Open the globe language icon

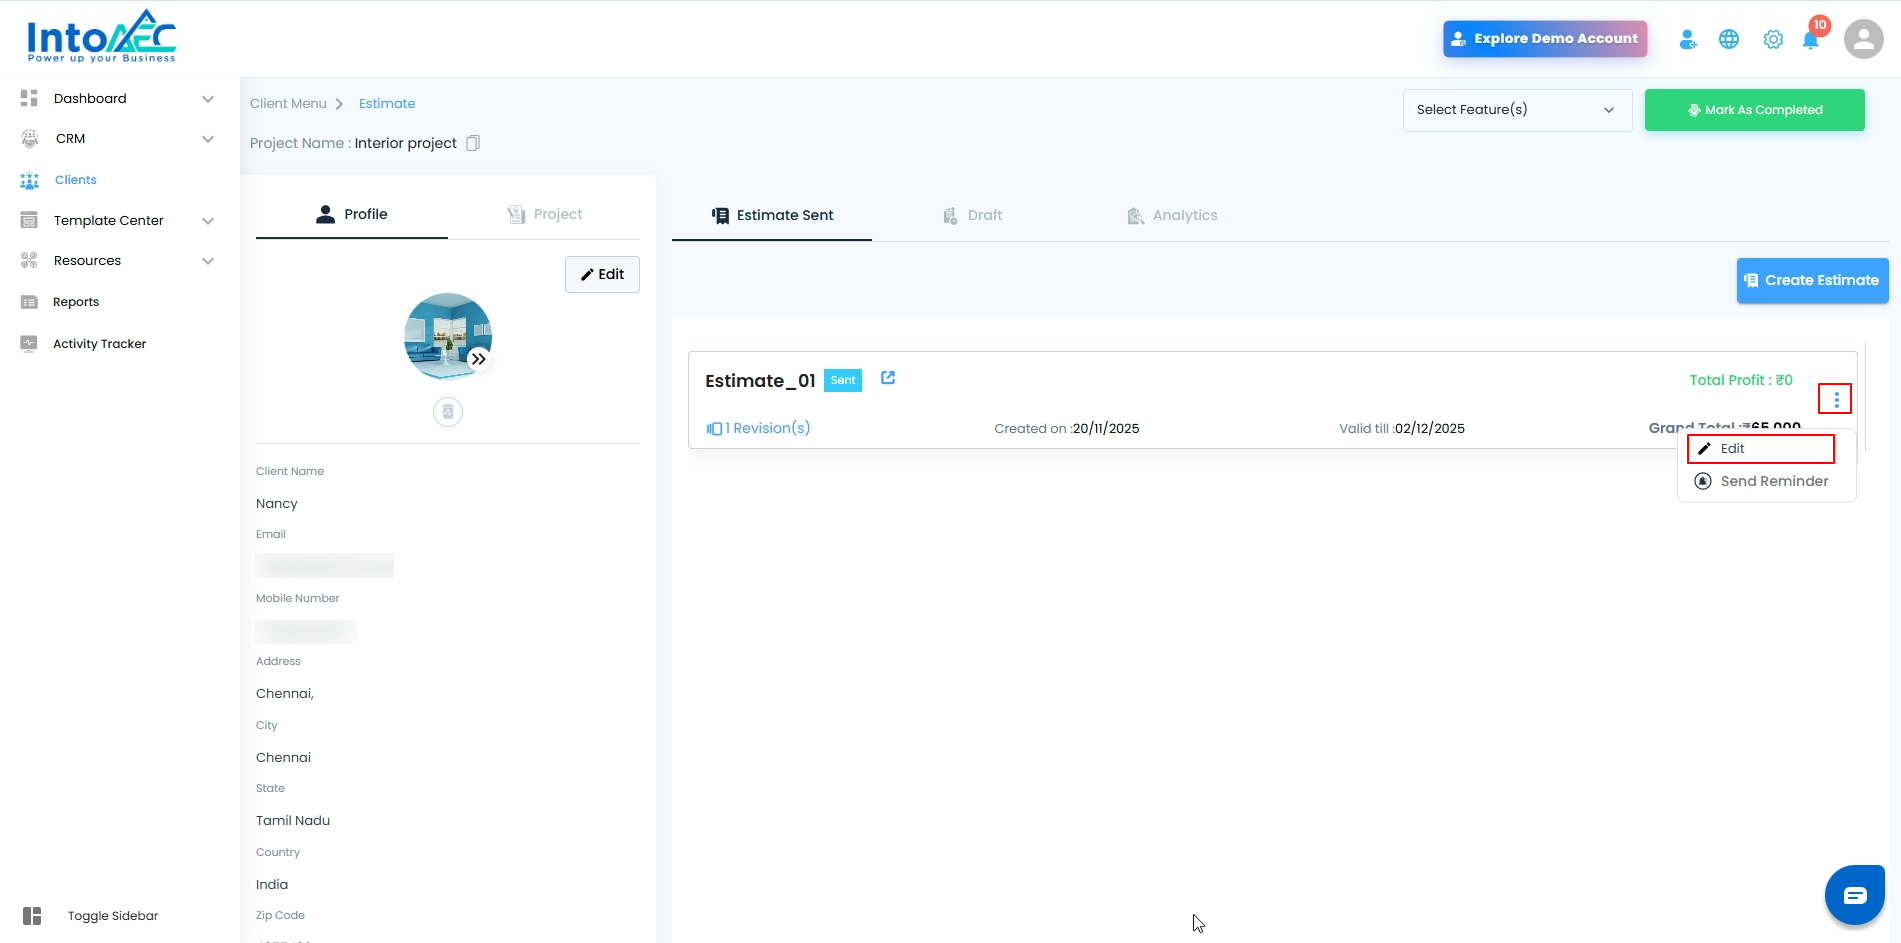[1729, 39]
